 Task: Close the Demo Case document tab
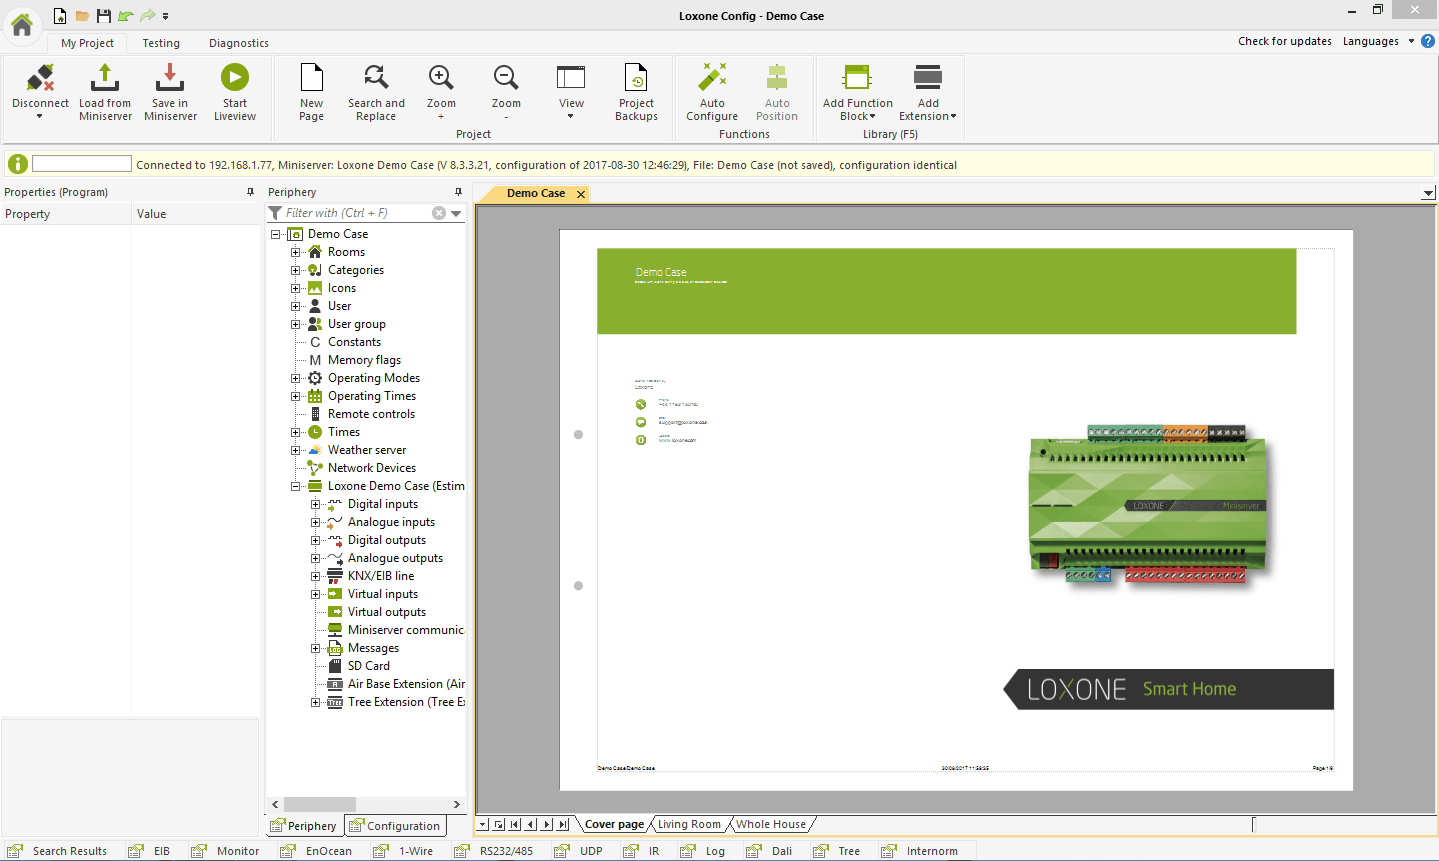(x=581, y=194)
